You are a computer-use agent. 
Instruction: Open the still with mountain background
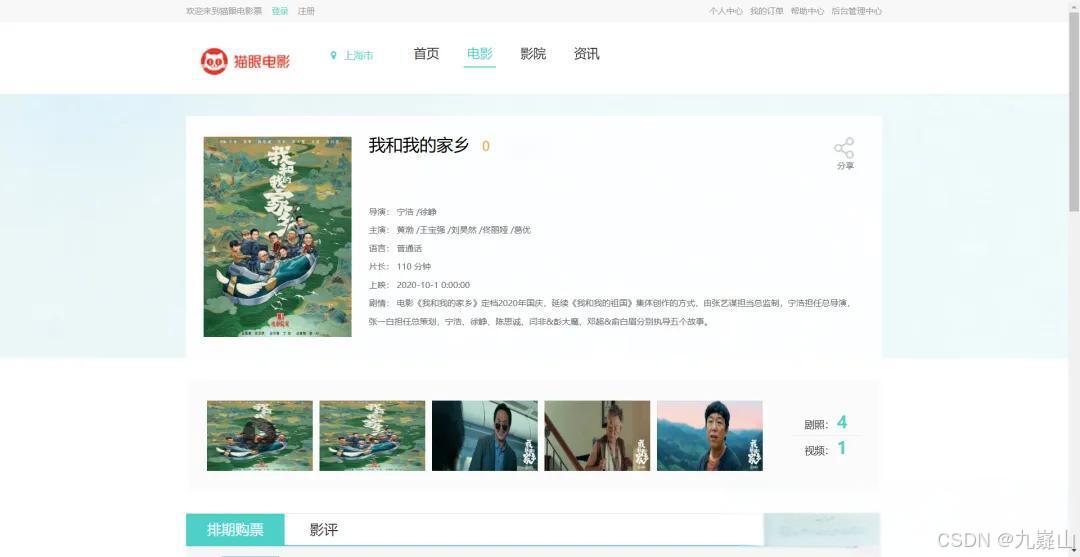tap(709, 436)
